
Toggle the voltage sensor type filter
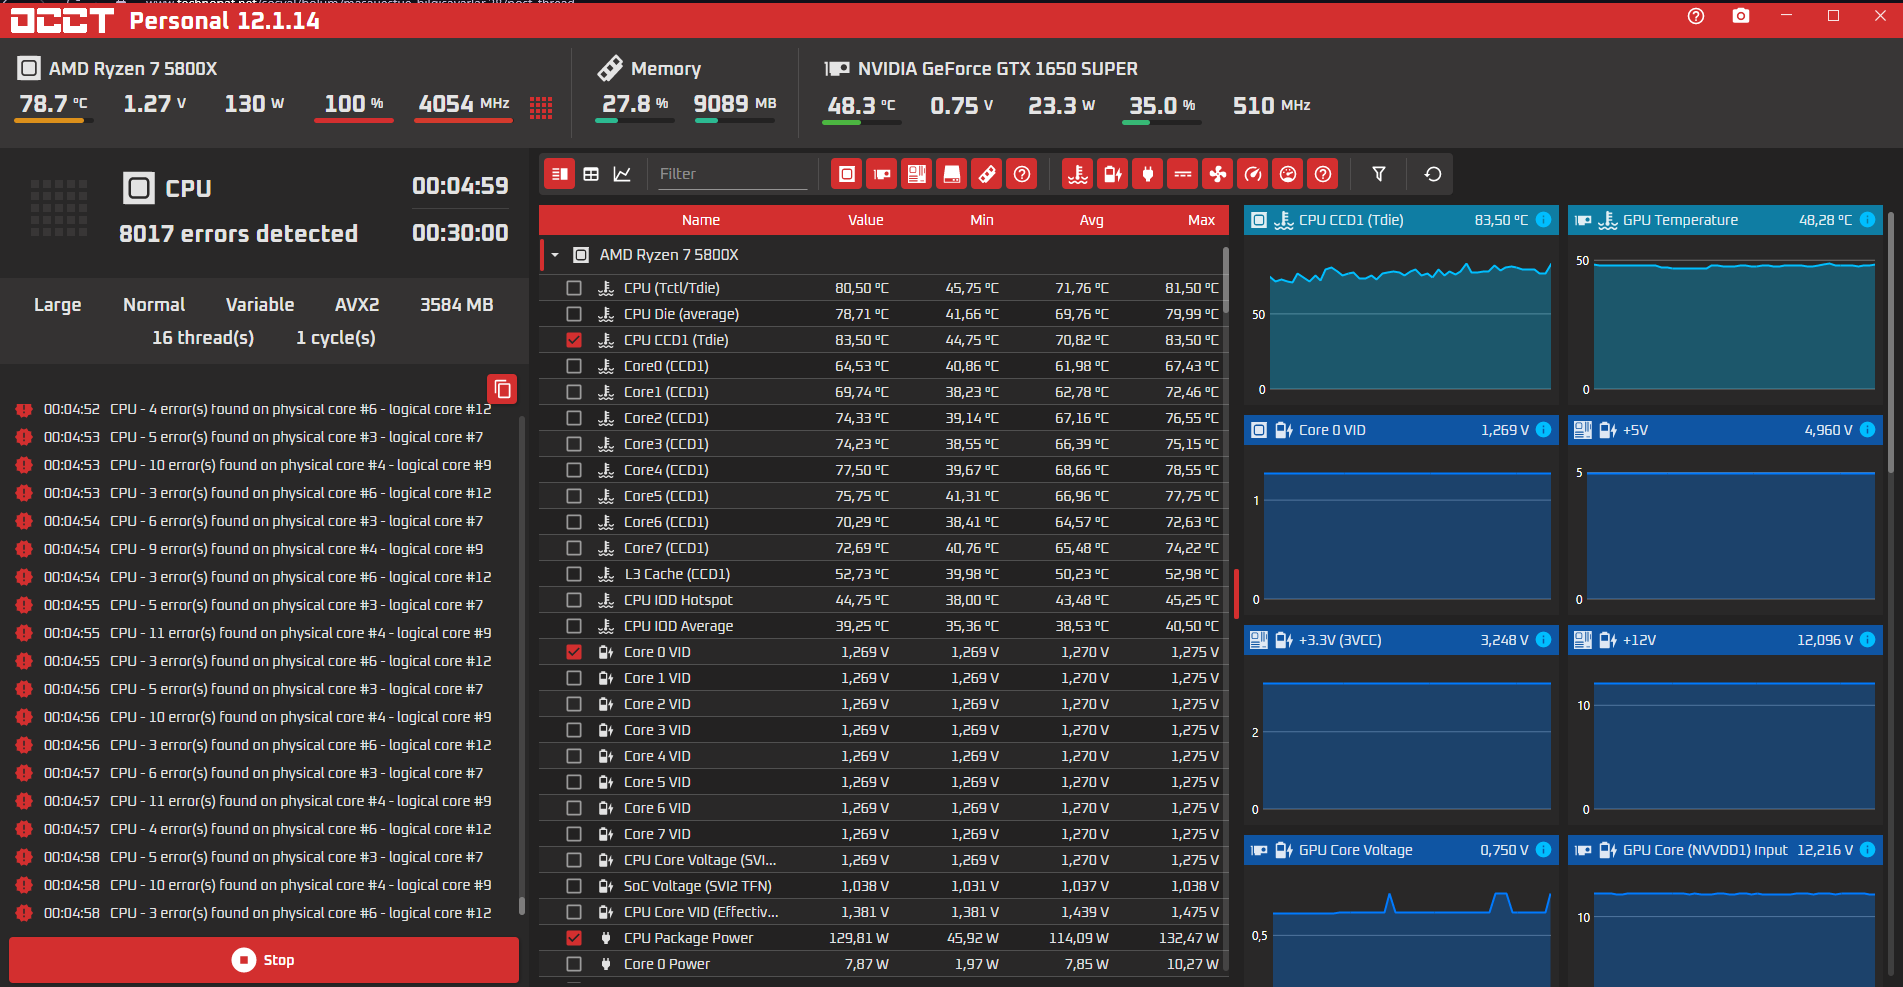(x=1113, y=174)
